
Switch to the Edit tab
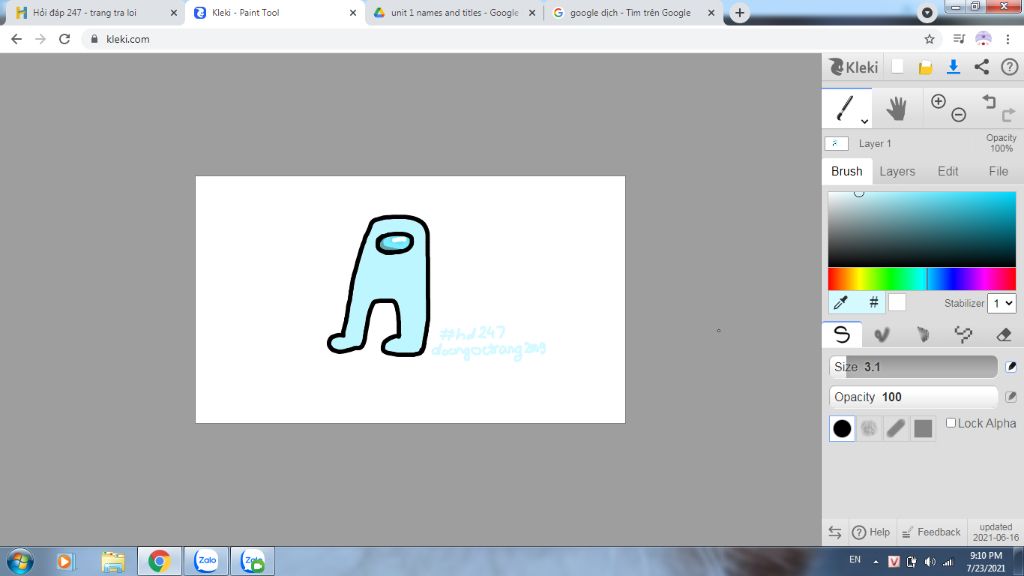coord(948,171)
